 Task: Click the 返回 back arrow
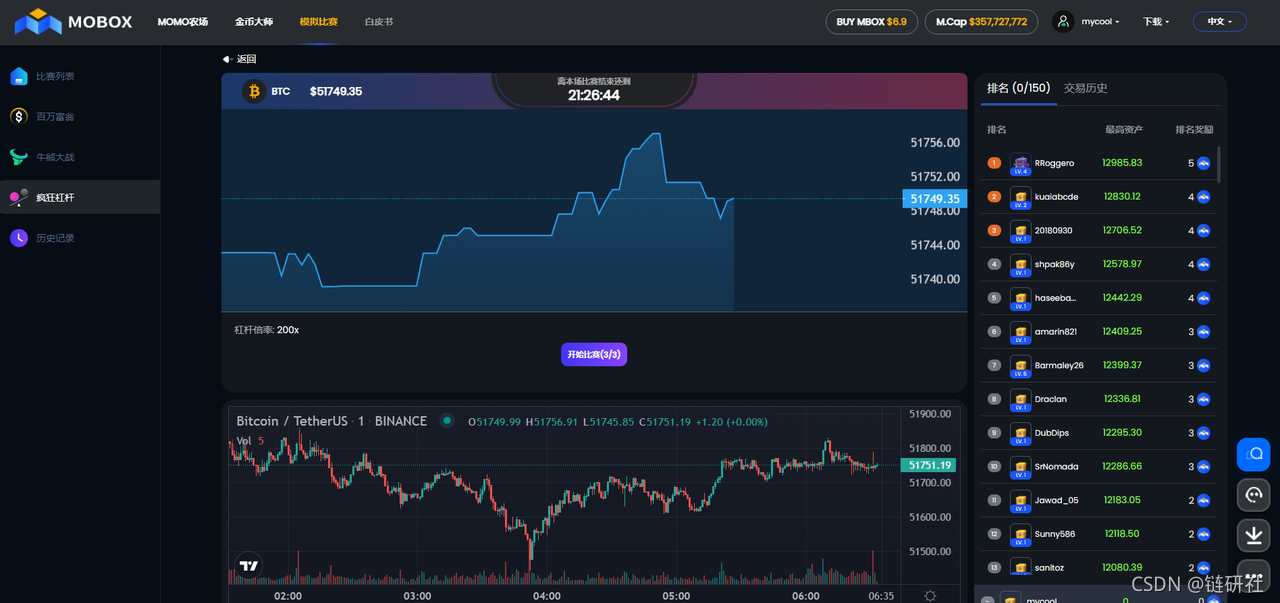click(227, 59)
